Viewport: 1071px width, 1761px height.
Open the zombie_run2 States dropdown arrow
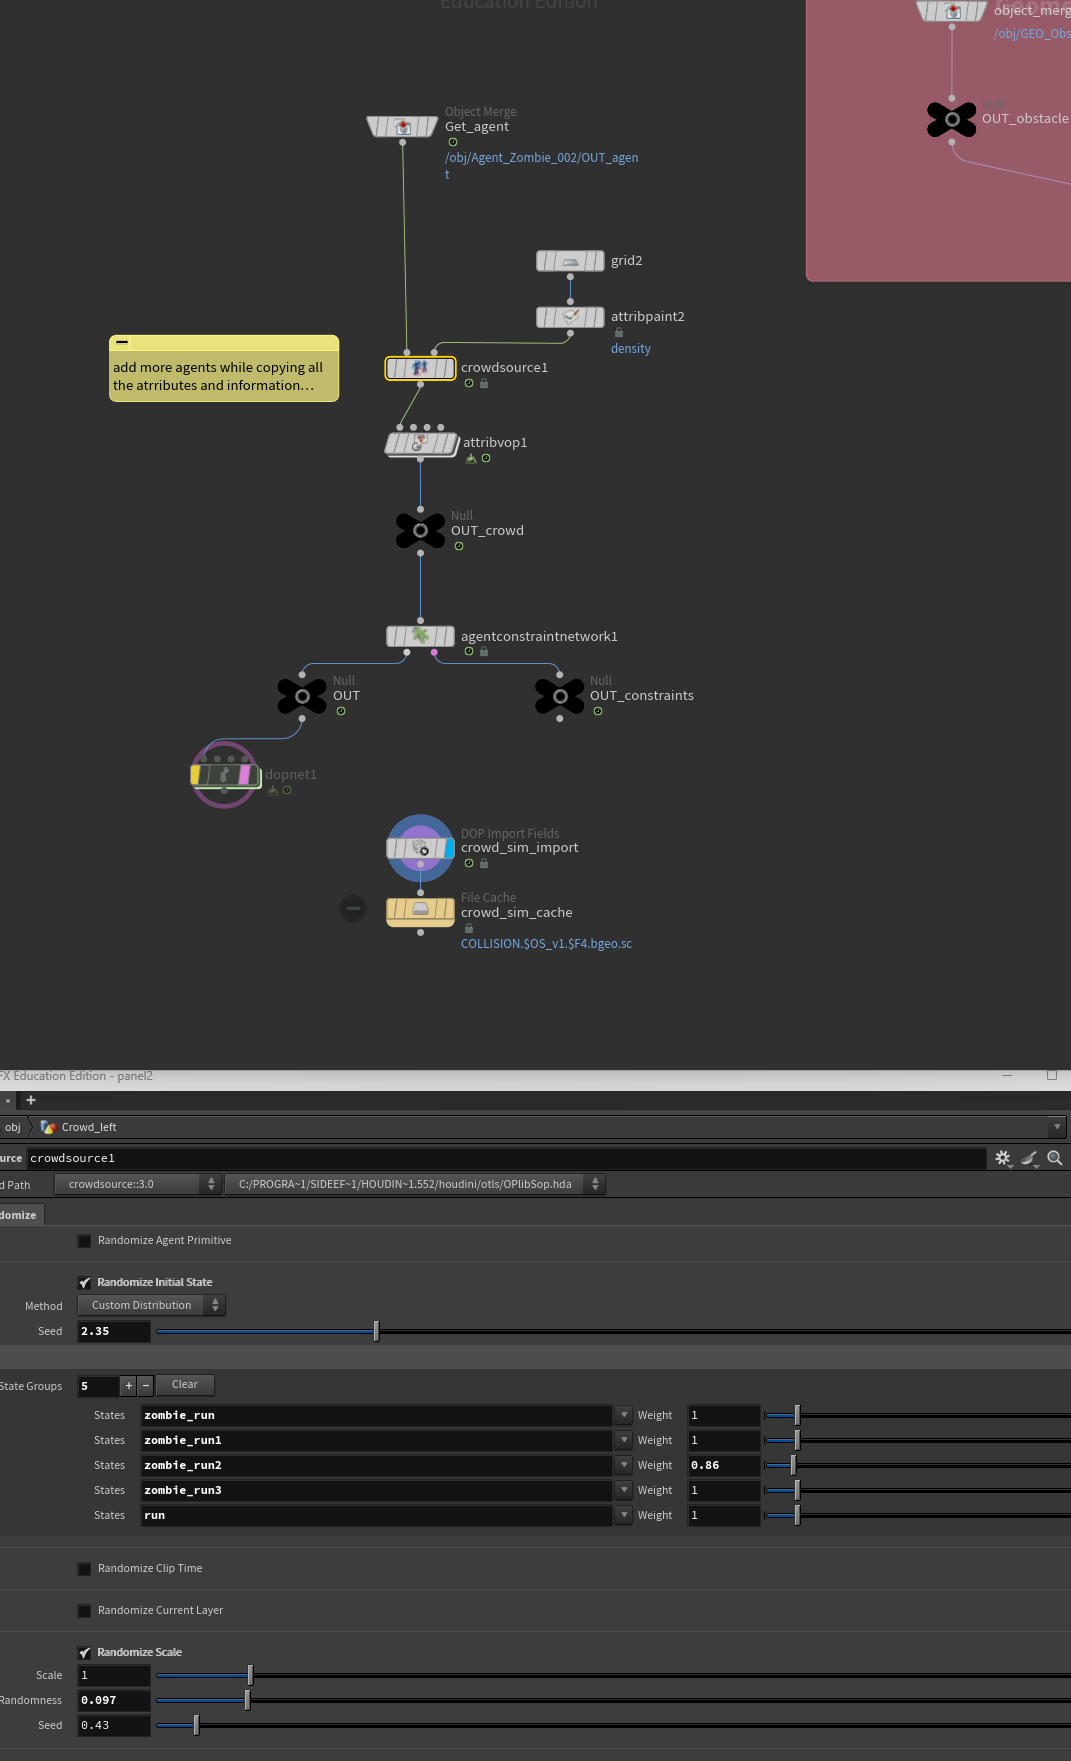624,1465
